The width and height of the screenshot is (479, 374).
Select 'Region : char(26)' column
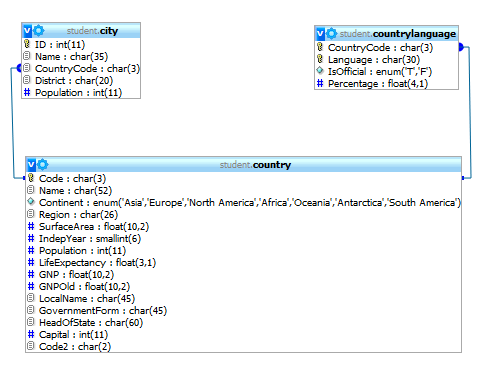[x=78, y=215]
